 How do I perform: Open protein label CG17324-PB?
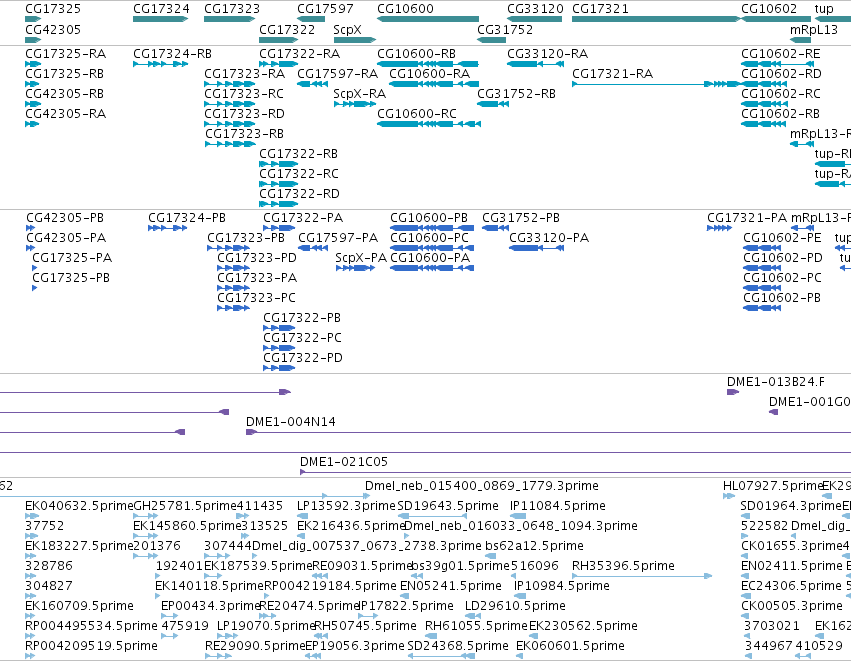pyautogui.click(x=187, y=218)
